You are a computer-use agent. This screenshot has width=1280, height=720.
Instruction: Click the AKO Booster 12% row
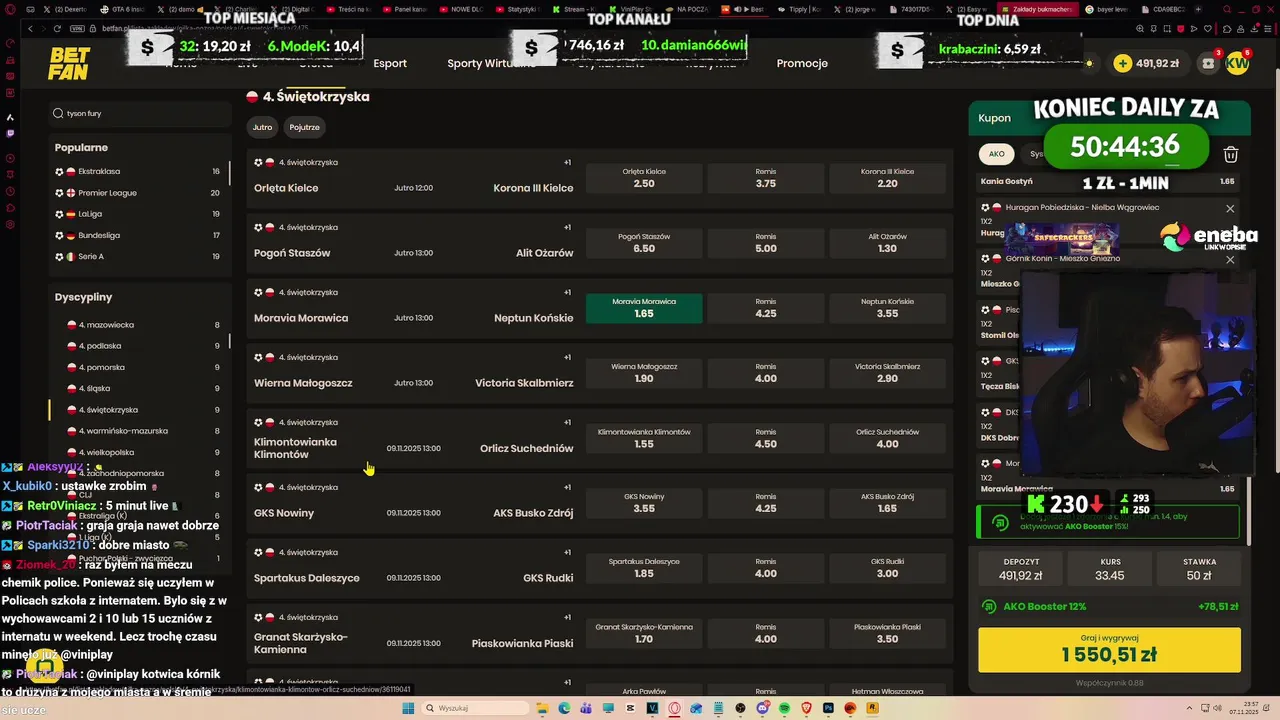[1109, 606]
